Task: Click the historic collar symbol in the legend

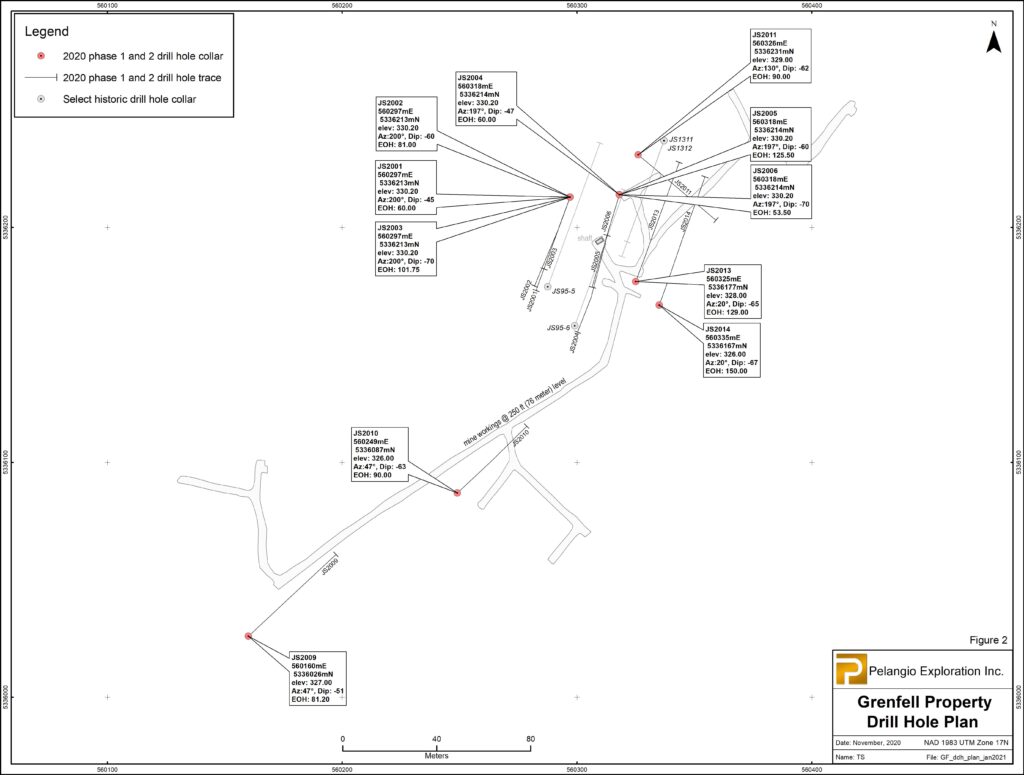Action: (40, 99)
